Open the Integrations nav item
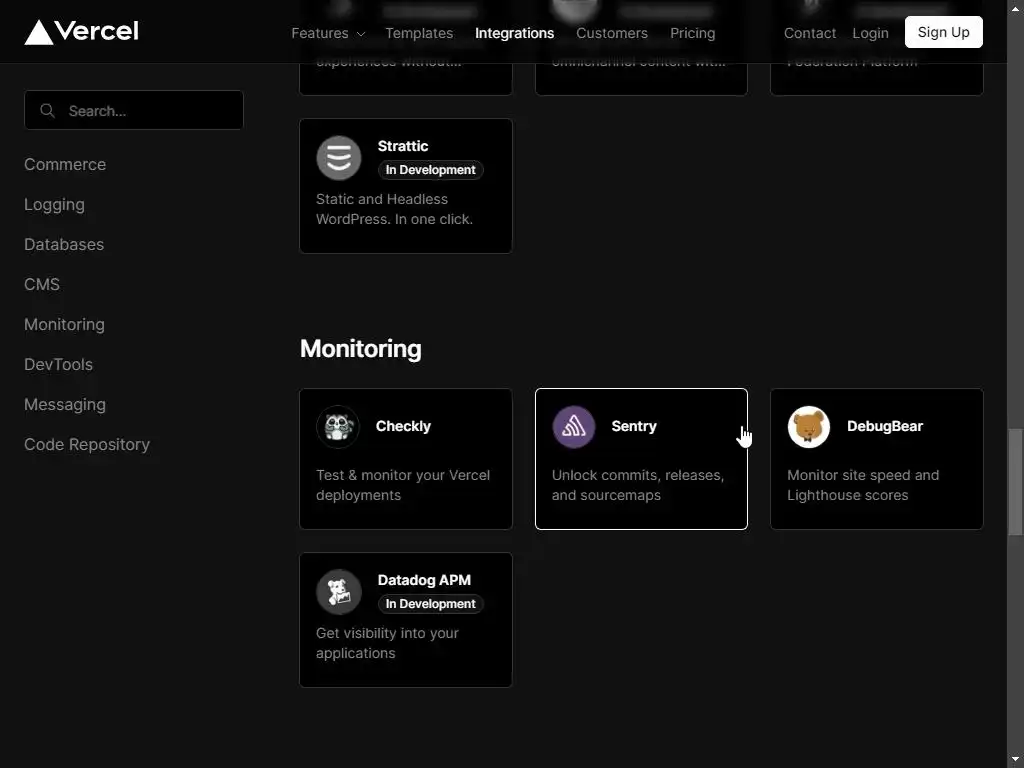This screenshot has height=768, width=1024. pos(514,33)
